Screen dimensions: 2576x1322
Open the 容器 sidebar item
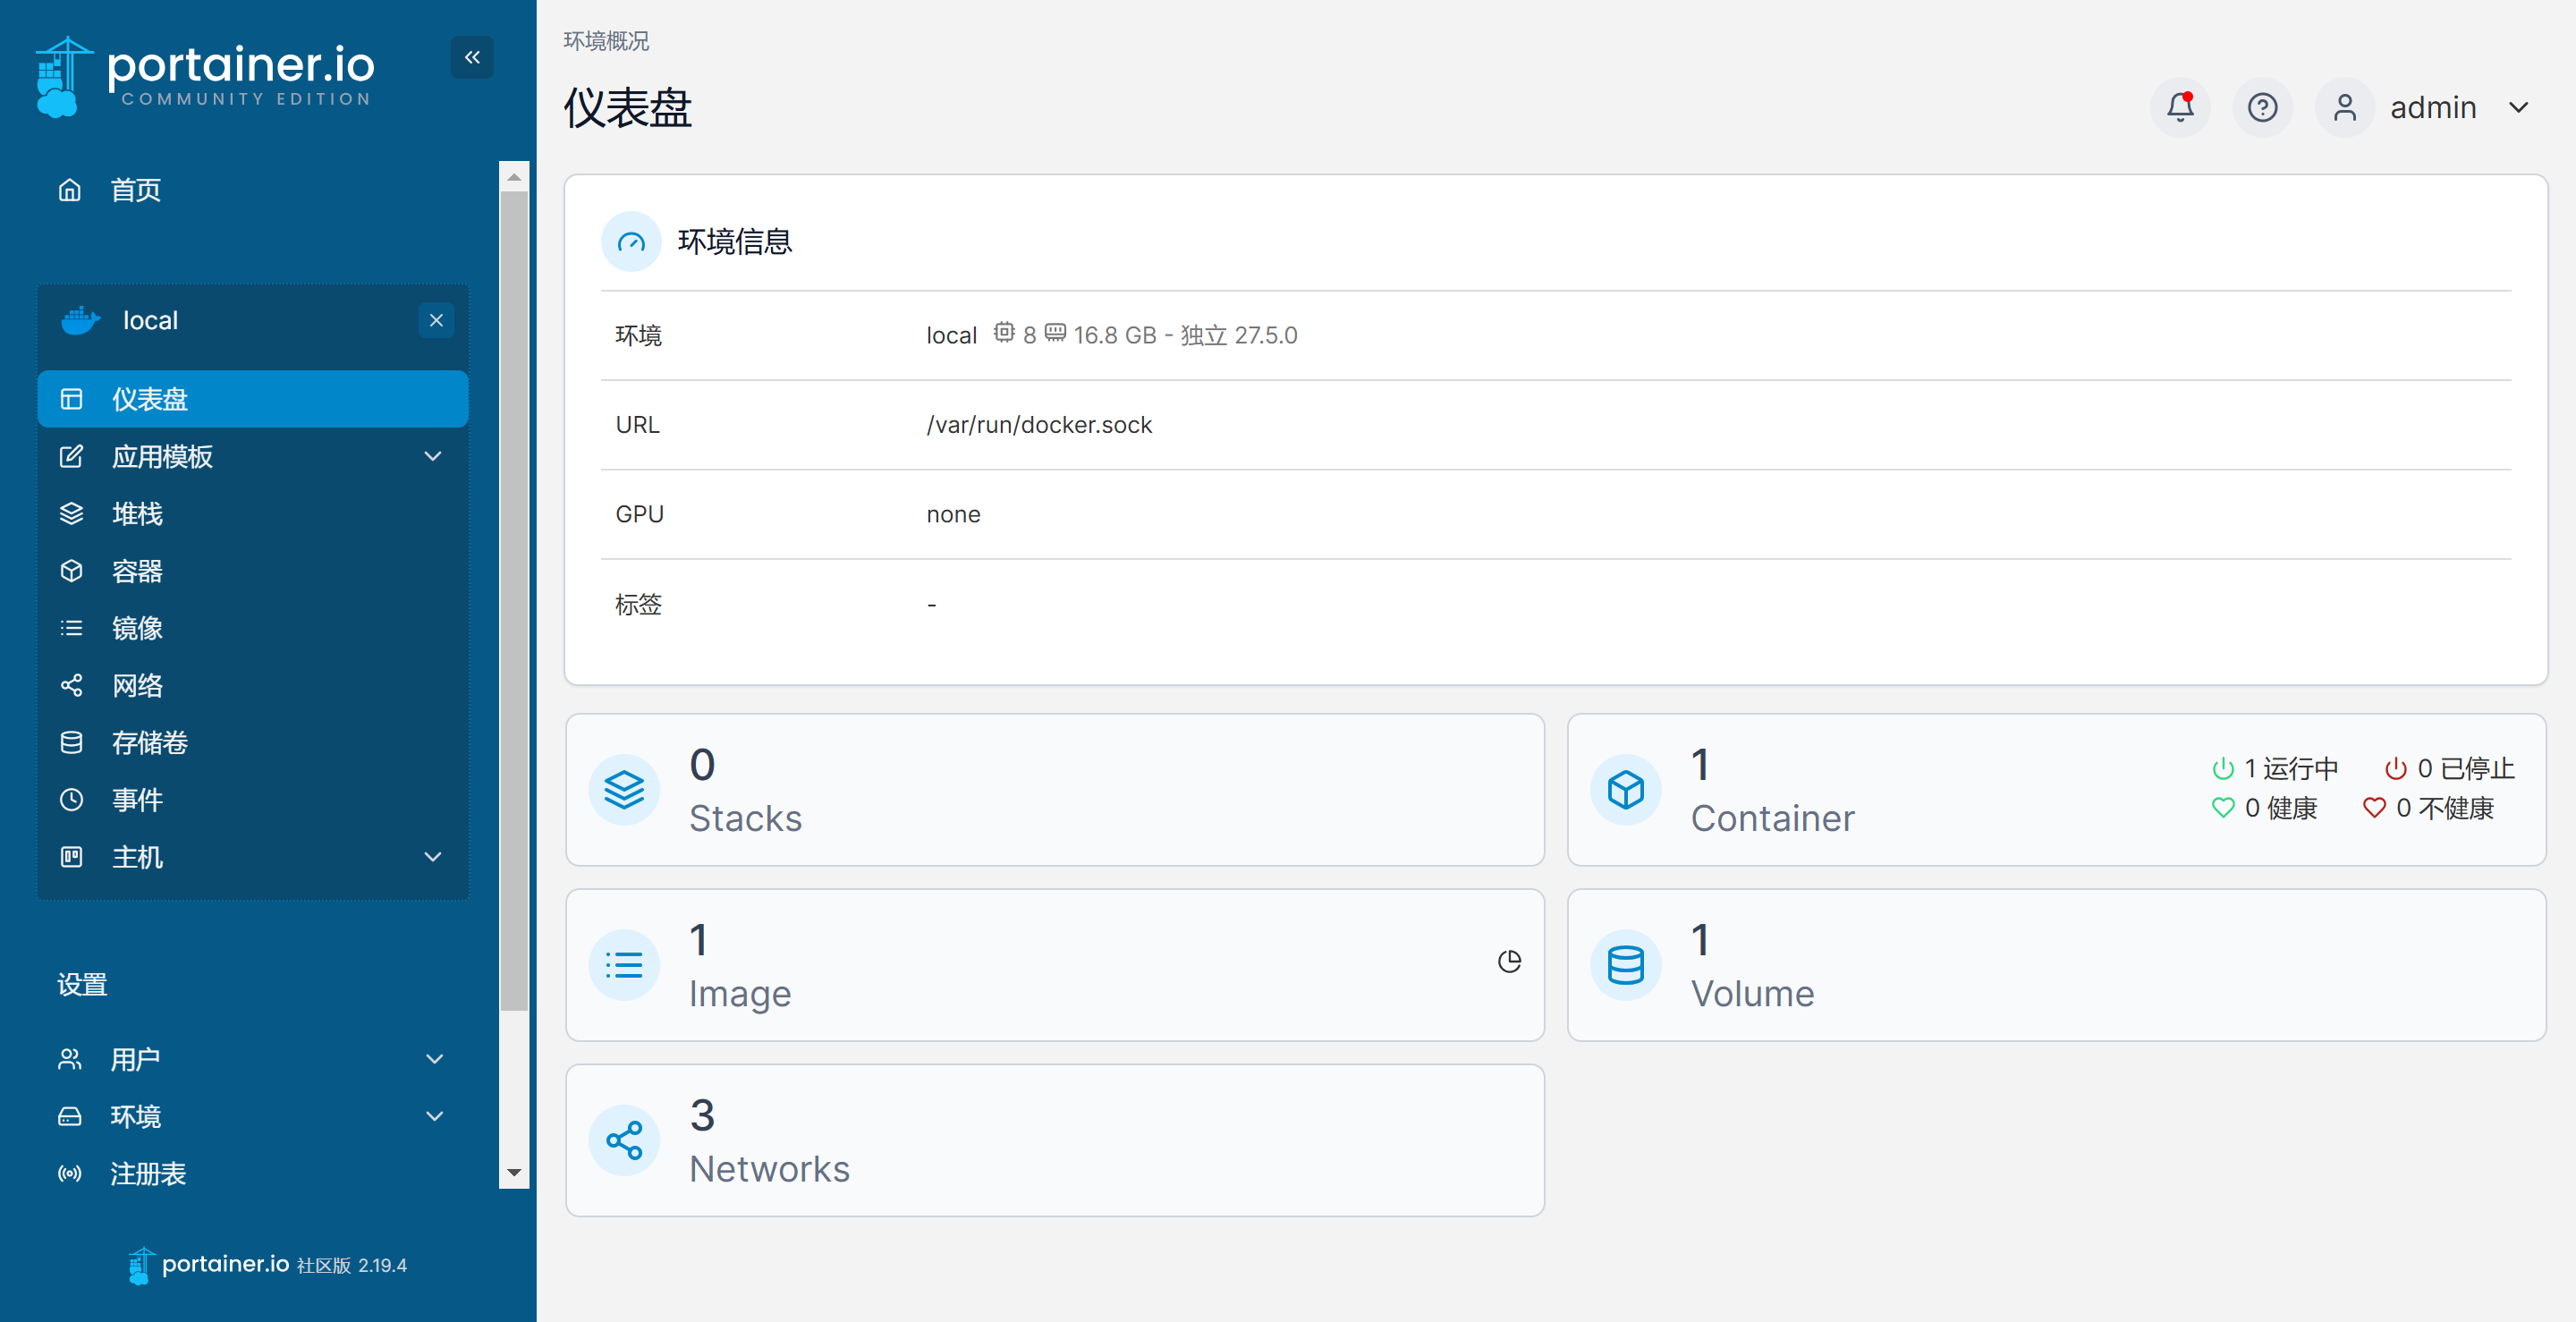click(137, 571)
